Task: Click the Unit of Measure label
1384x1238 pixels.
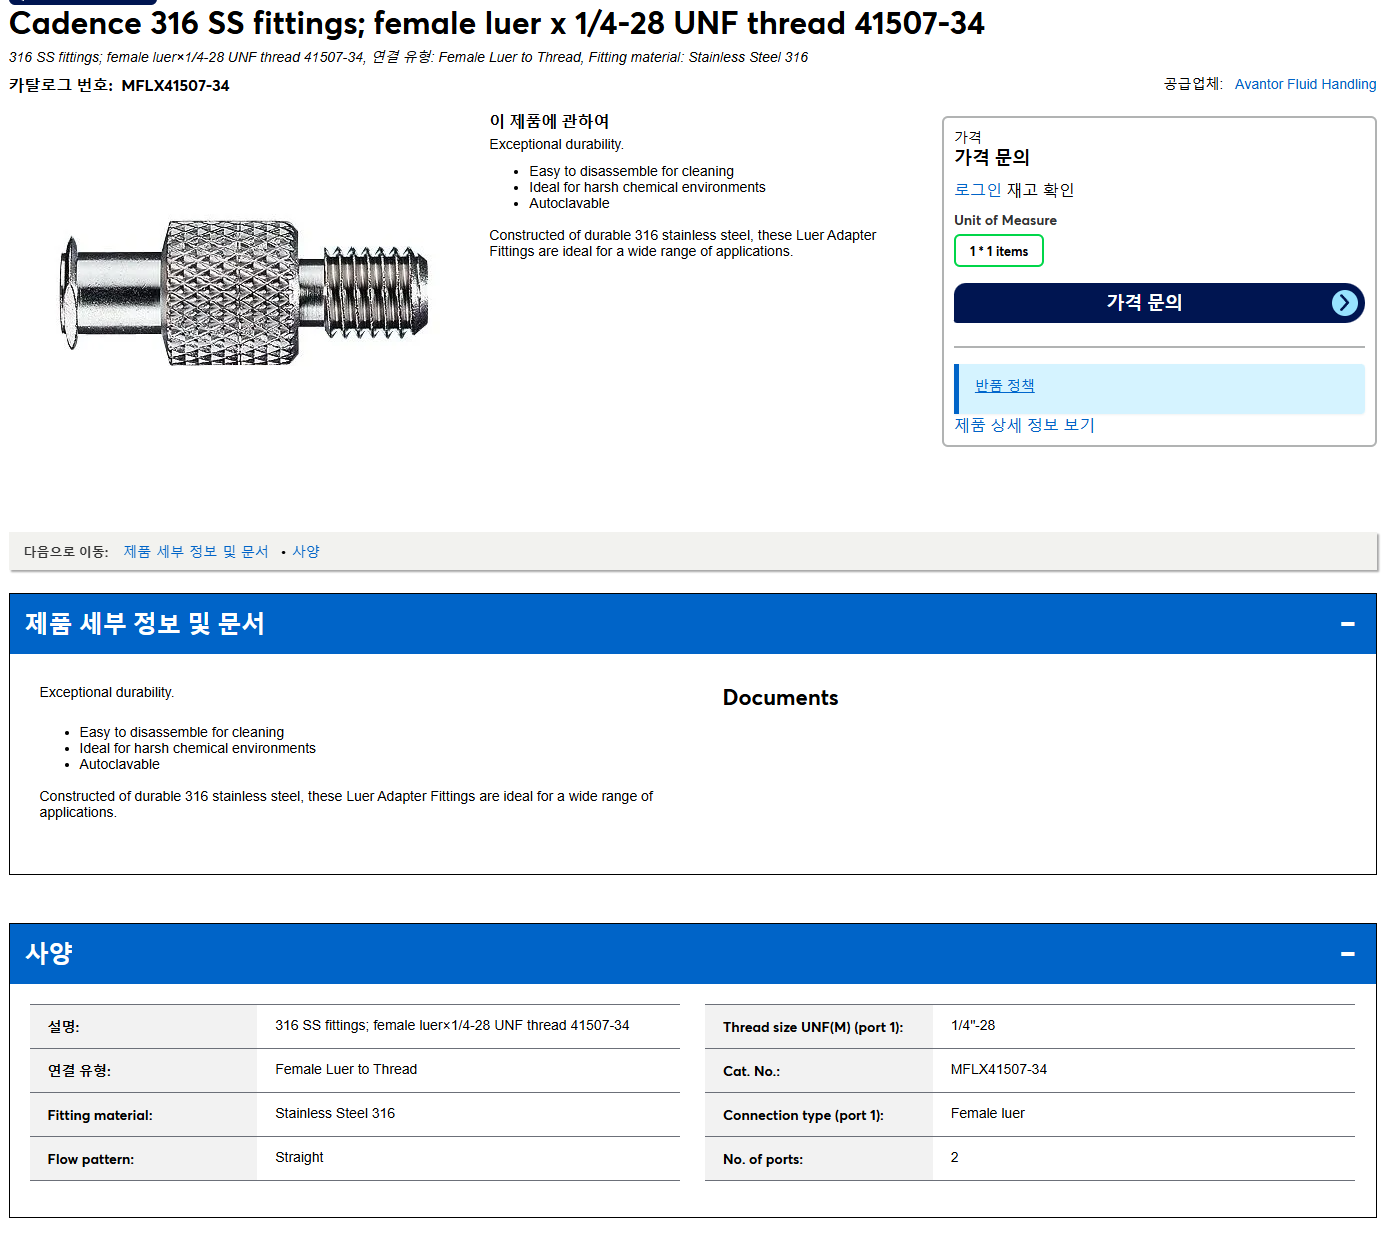Action: [x=1005, y=220]
